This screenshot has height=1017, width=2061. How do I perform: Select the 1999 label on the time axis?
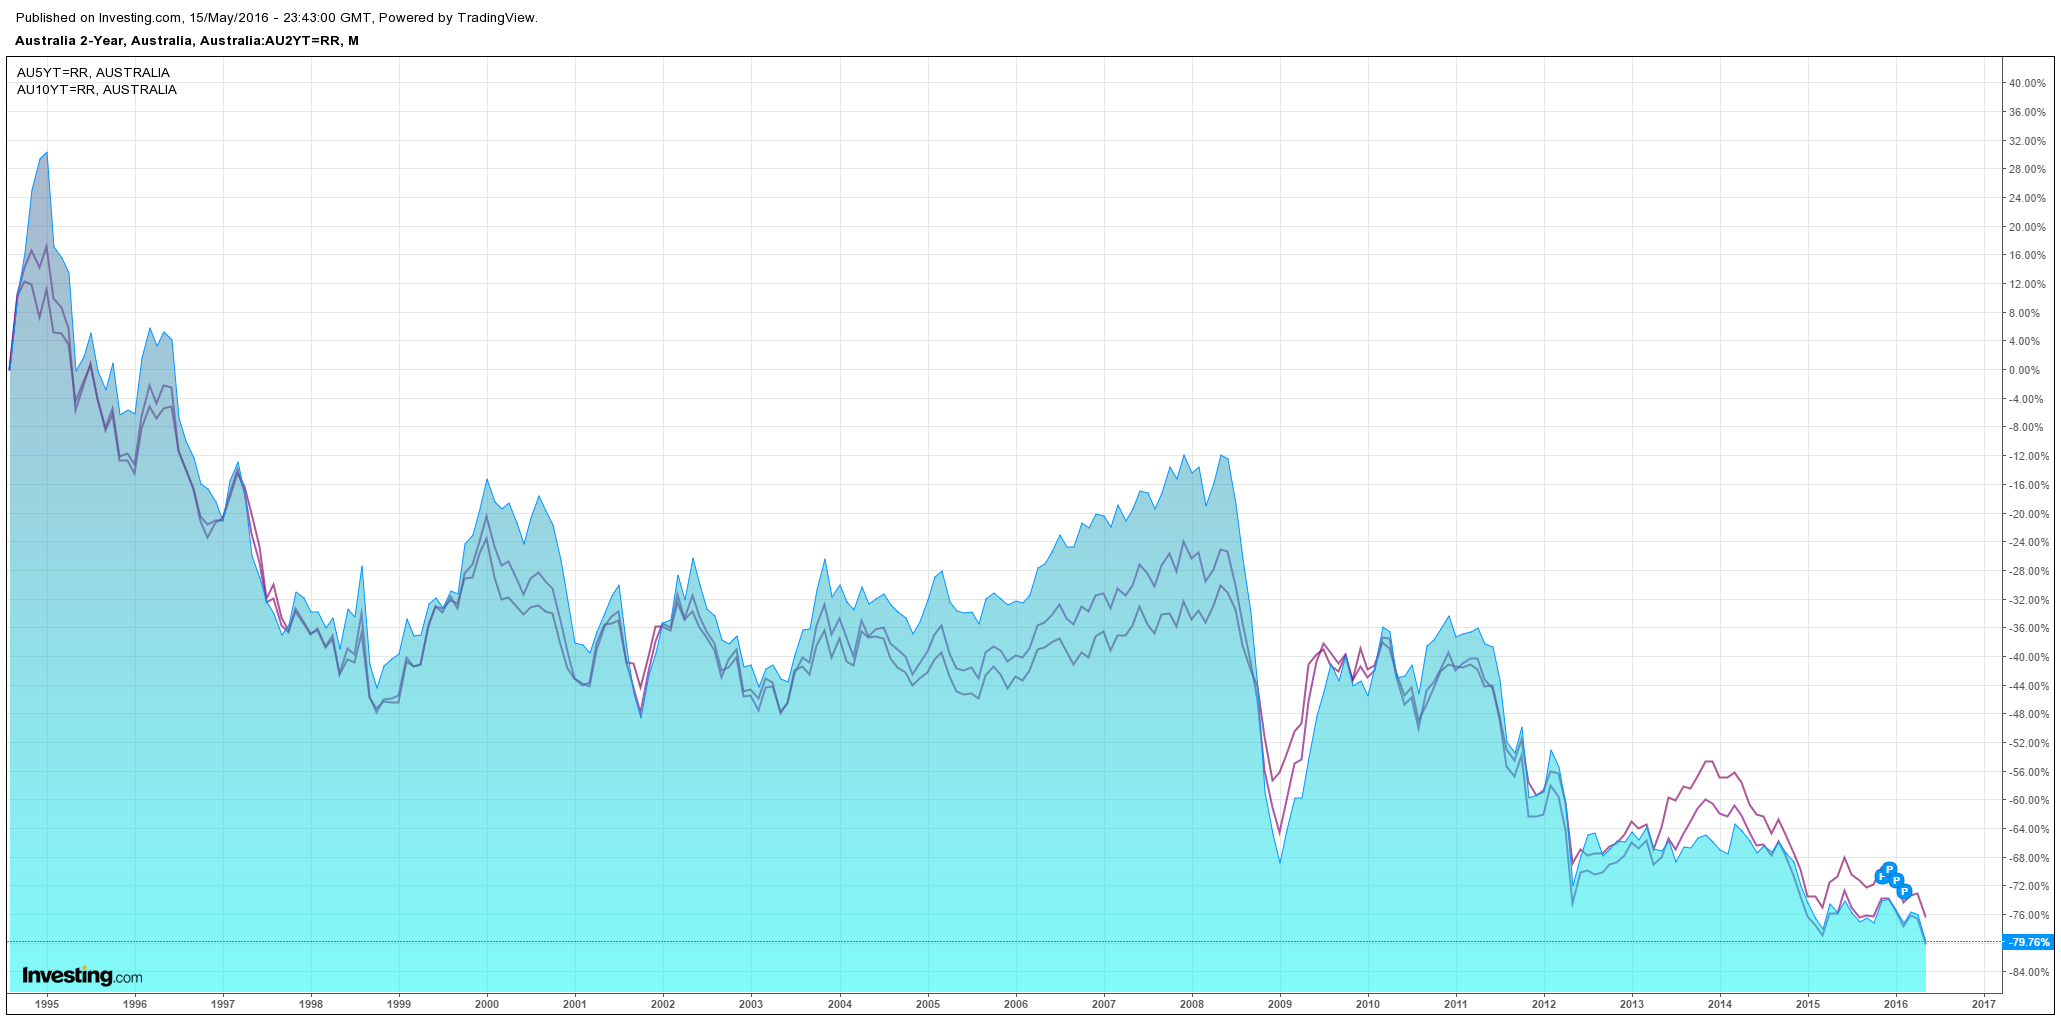pyautogui.click(x=399, y=1004)
